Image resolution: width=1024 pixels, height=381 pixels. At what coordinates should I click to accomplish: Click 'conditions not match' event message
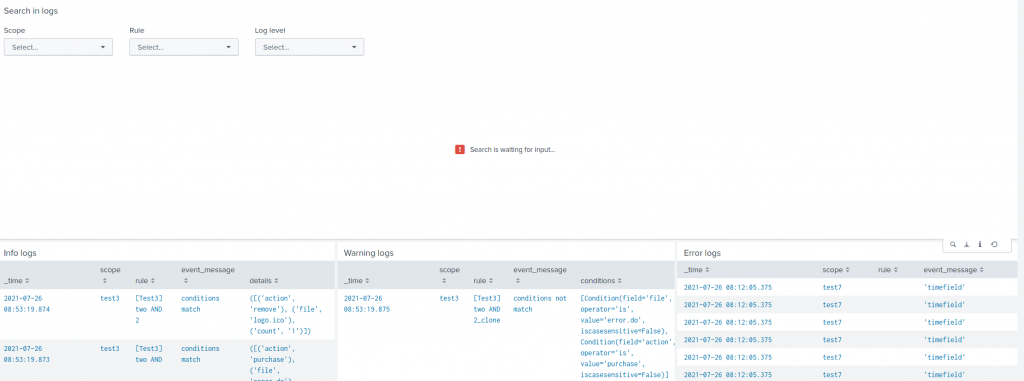(x=540, y=303)
